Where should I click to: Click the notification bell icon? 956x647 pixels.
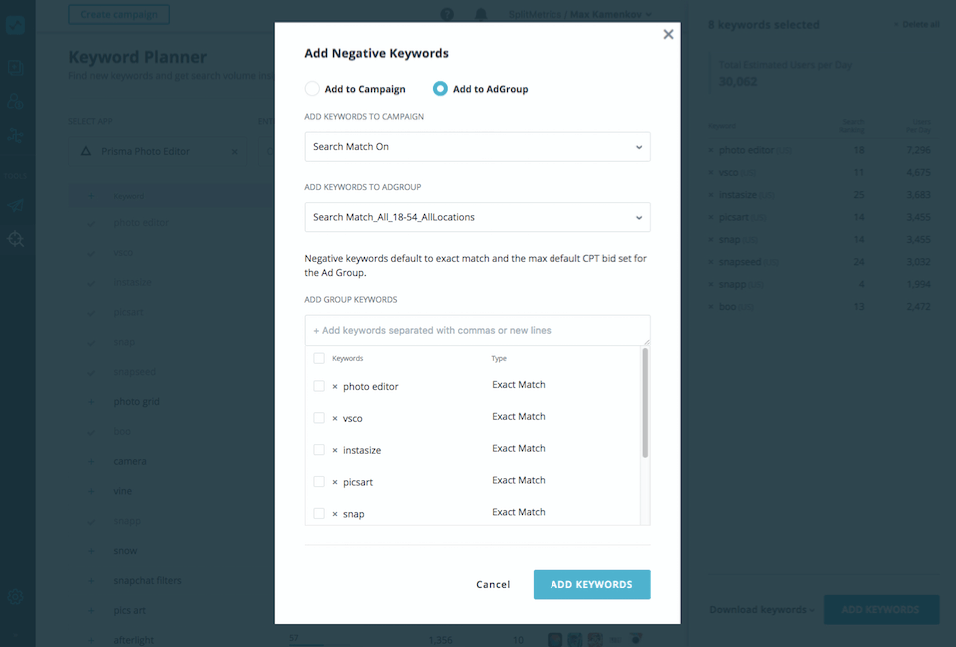[481, 12]
